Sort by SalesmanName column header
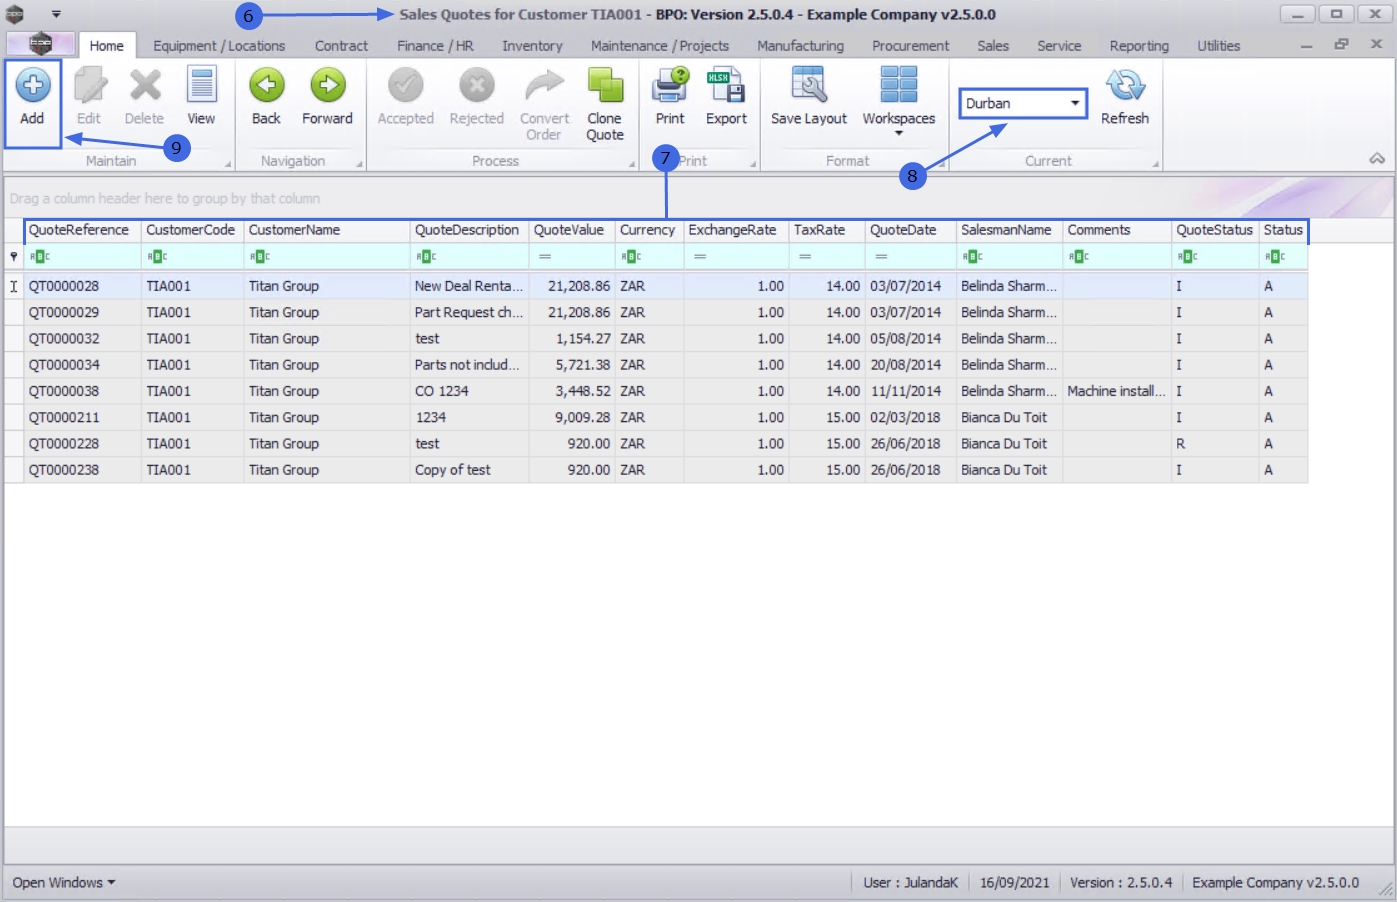 point(1010,230)
